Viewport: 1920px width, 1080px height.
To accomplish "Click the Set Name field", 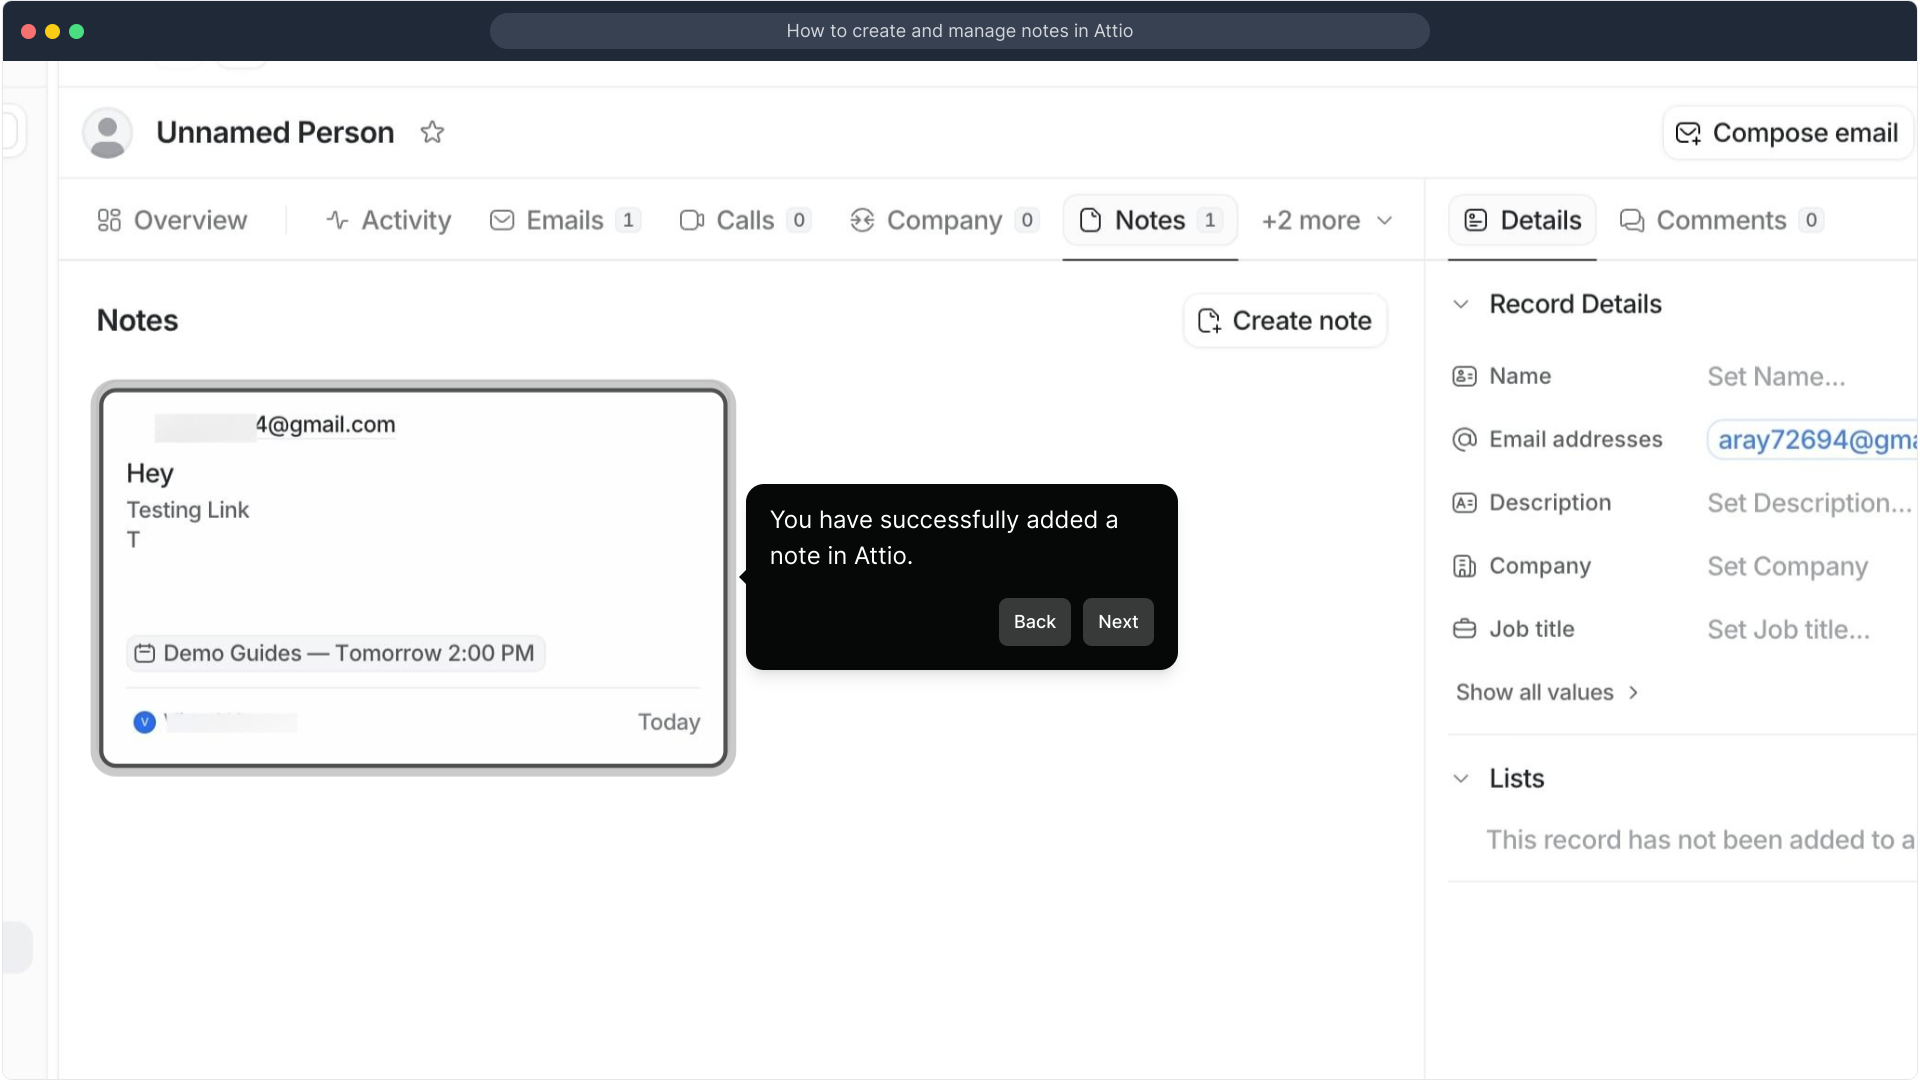I will click(x=1776, y=376).
